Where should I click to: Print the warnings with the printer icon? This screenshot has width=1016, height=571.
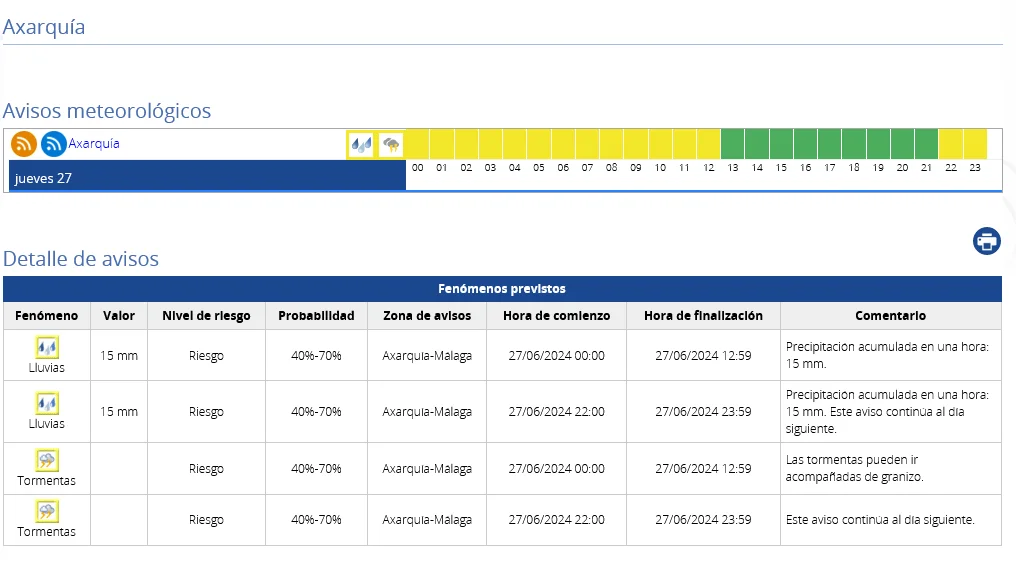pyautogui.click(x=986, y=241)
